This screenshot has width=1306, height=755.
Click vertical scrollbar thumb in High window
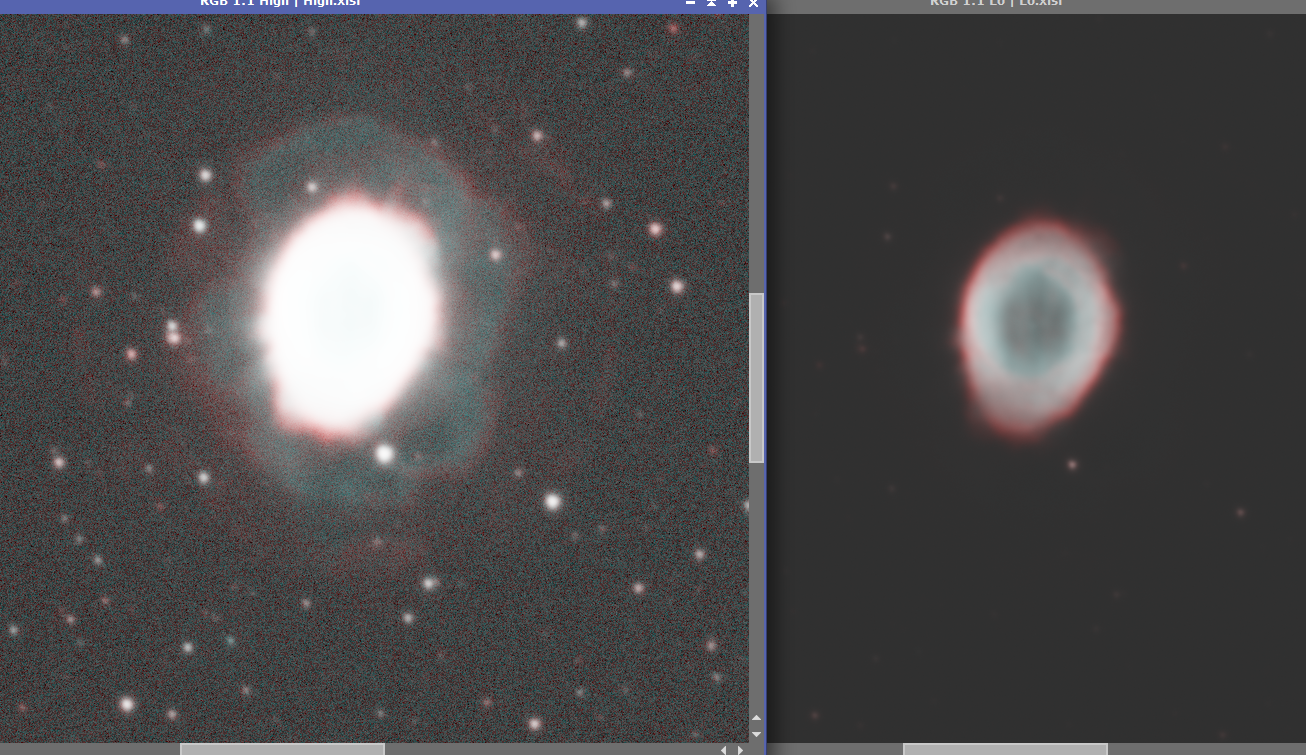tap(757, 377)
